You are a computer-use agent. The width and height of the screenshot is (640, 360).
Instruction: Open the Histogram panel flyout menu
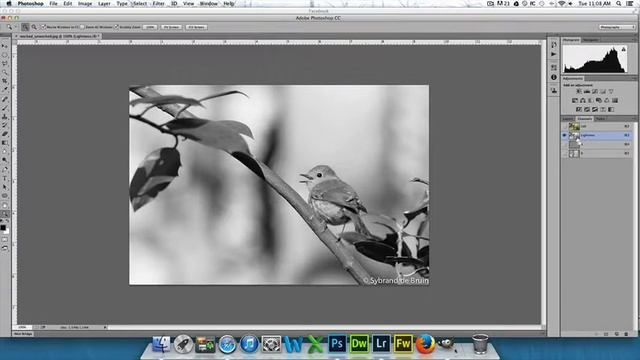(x=634, y=40)
